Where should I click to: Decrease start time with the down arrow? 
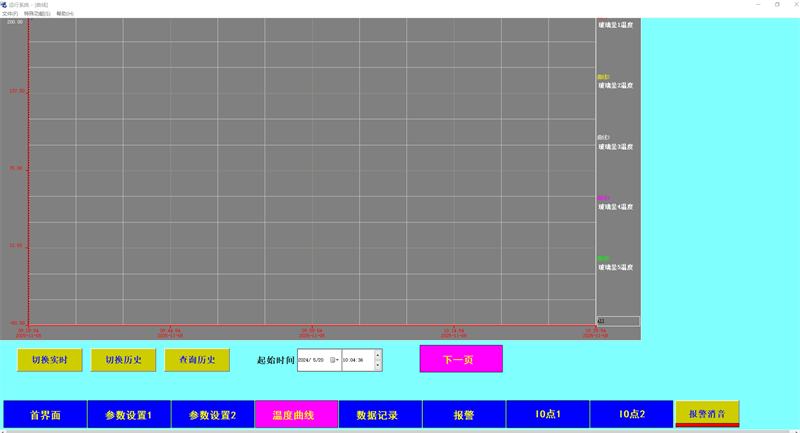(x=377, y=365)
